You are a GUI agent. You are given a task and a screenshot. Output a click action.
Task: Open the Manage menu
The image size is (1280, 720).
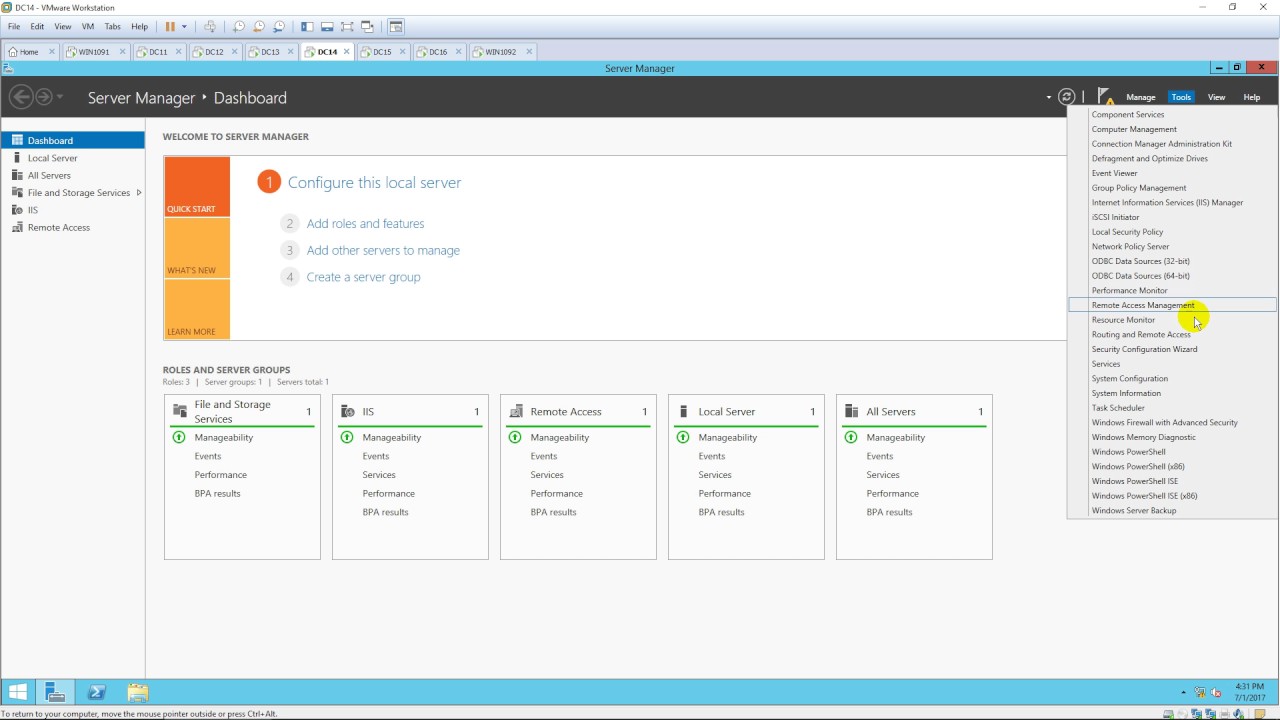tap(1140, 97)
